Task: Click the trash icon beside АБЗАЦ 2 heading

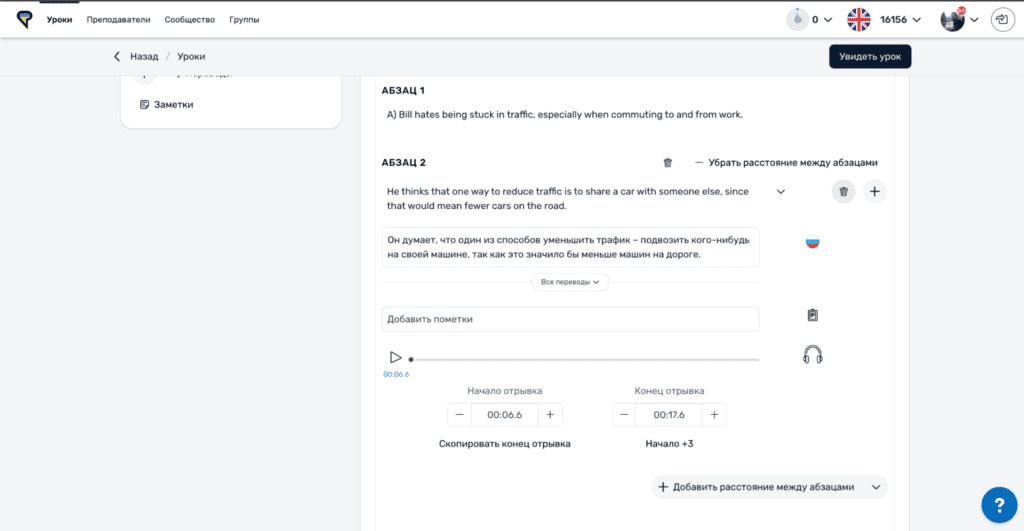Action: click(668, 162)
